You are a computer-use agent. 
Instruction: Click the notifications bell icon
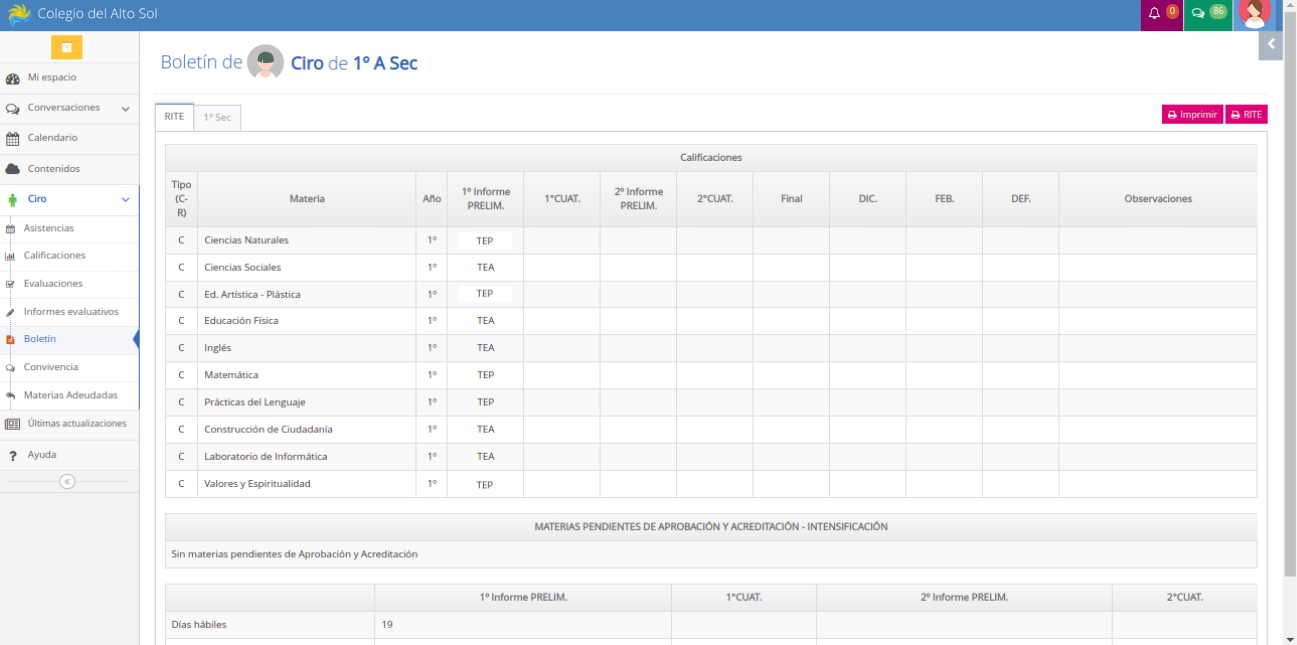pyautogui.click(x=1155, y=14)
